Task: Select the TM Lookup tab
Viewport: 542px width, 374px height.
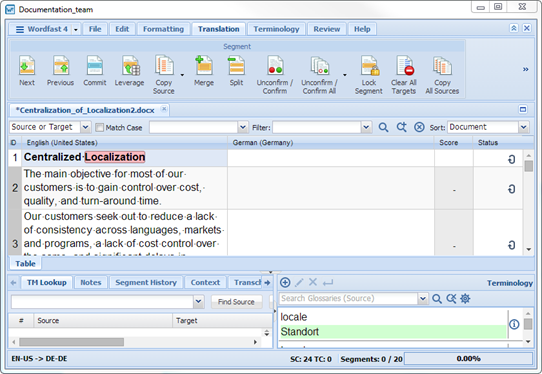Action: click(x=47, y=282)
